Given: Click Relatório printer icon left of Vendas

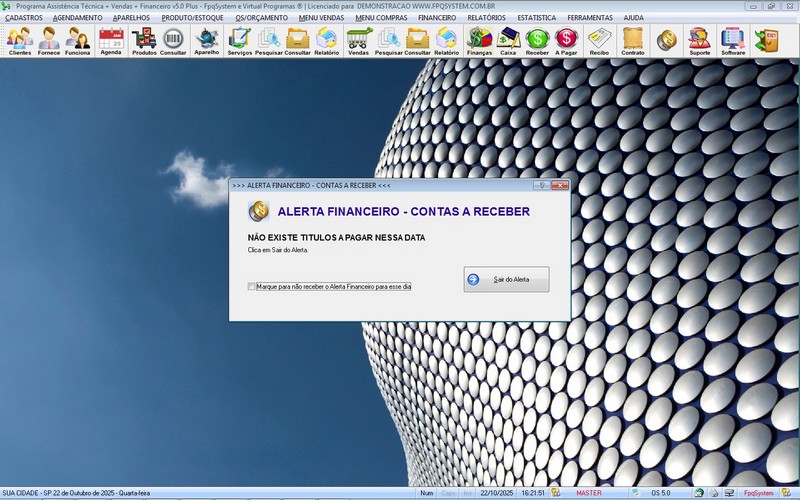Looking at the screenshot, I should coord(327,41).
